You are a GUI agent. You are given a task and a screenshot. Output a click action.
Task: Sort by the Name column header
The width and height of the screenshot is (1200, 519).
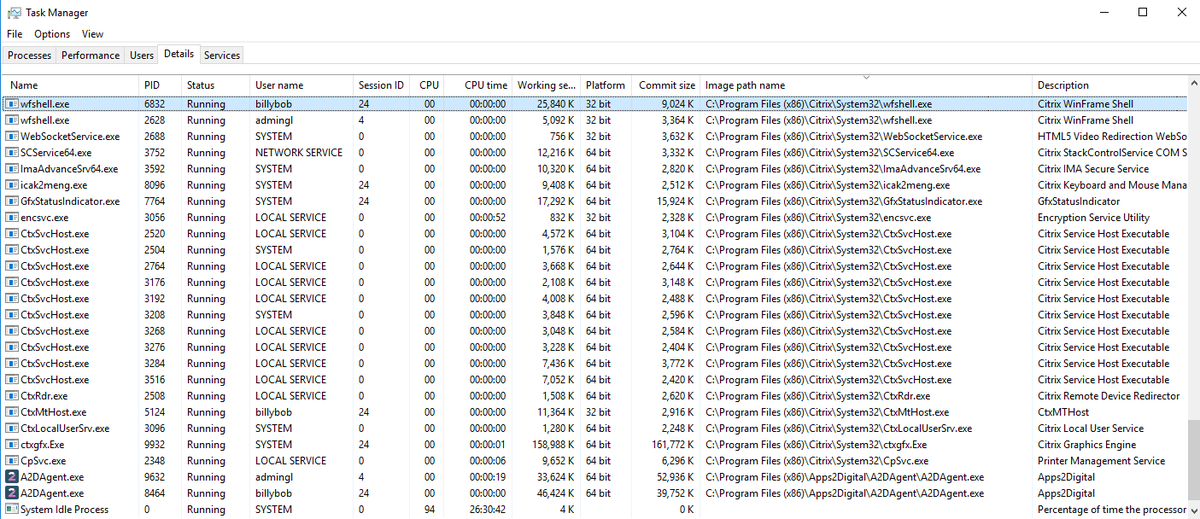[69, 85]
